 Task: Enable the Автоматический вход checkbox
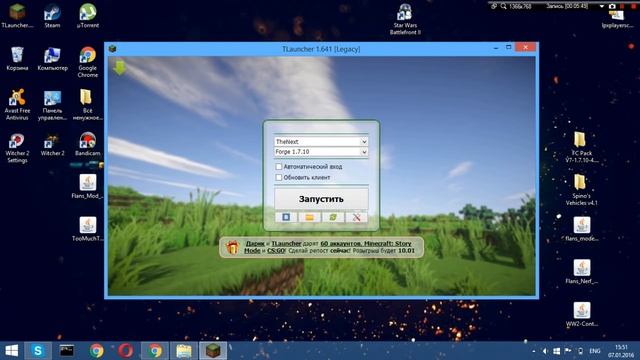click(x=279, y=167)
